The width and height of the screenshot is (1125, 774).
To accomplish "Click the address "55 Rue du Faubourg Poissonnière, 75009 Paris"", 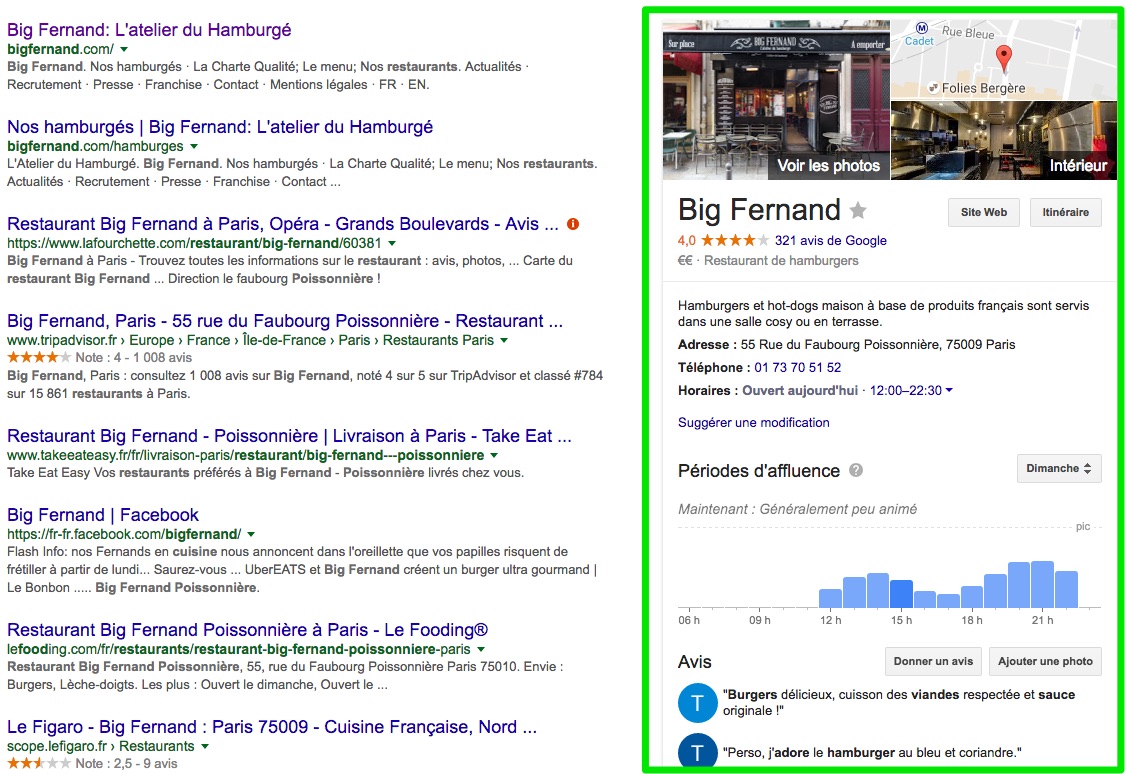I will pyautogui.click(x=878, y=344).
